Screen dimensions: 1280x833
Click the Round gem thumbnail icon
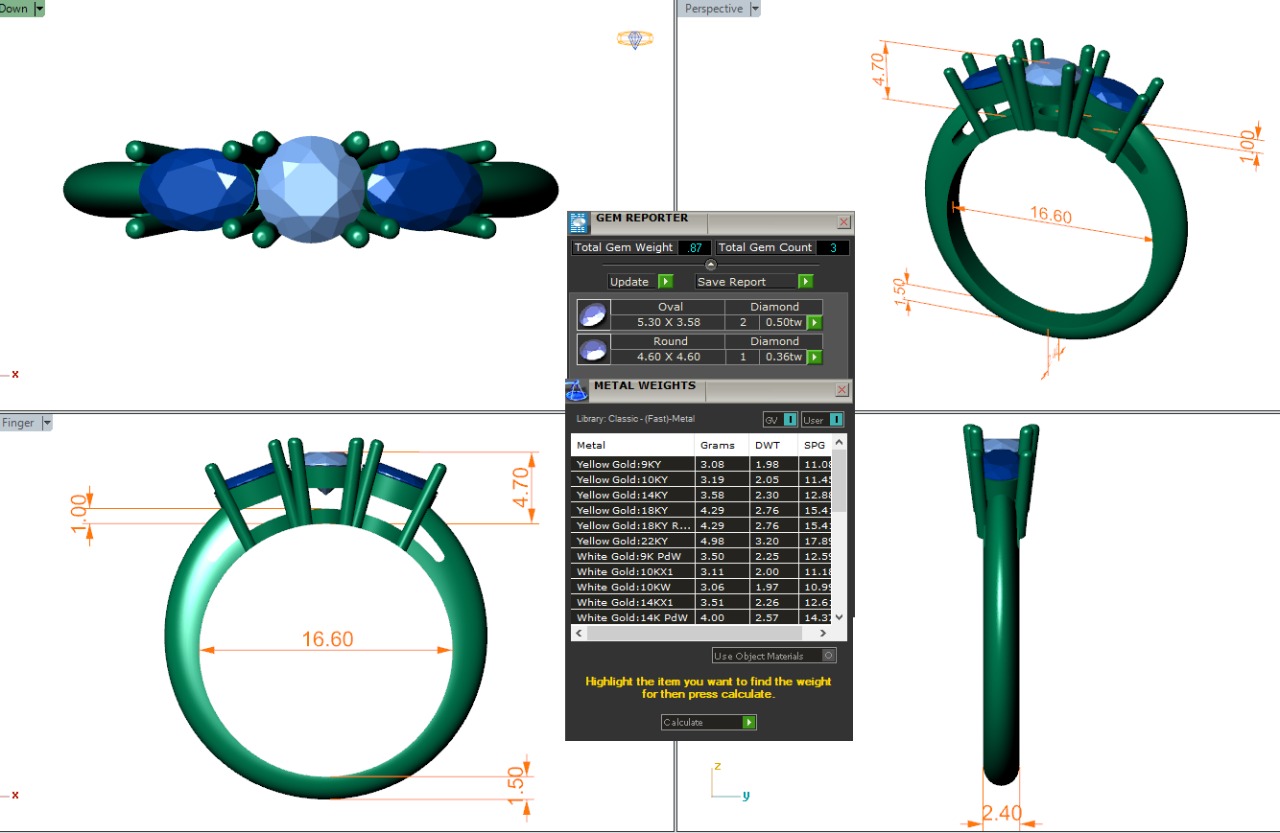[x=593, y=349]
